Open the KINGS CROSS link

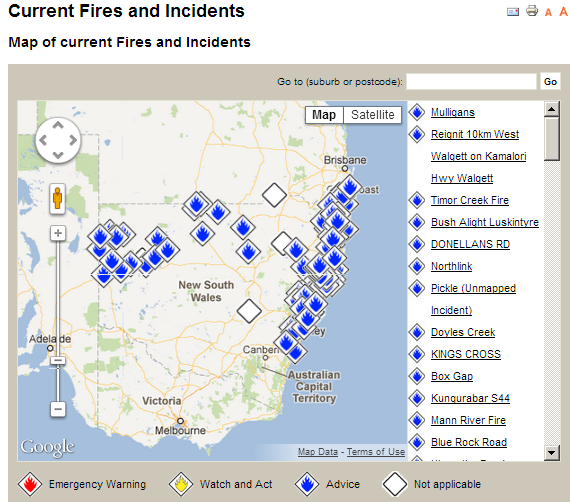pyautogui.click(x=466, y=354)
